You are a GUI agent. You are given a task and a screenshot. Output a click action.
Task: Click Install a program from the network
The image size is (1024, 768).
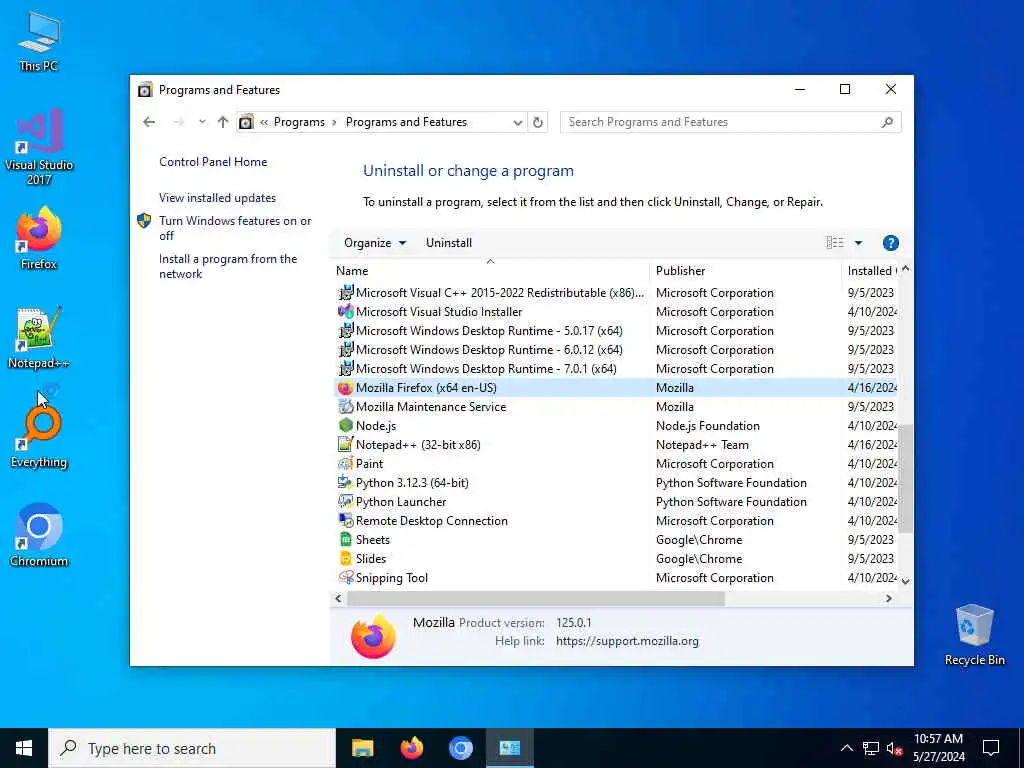[x=228, y=266]
